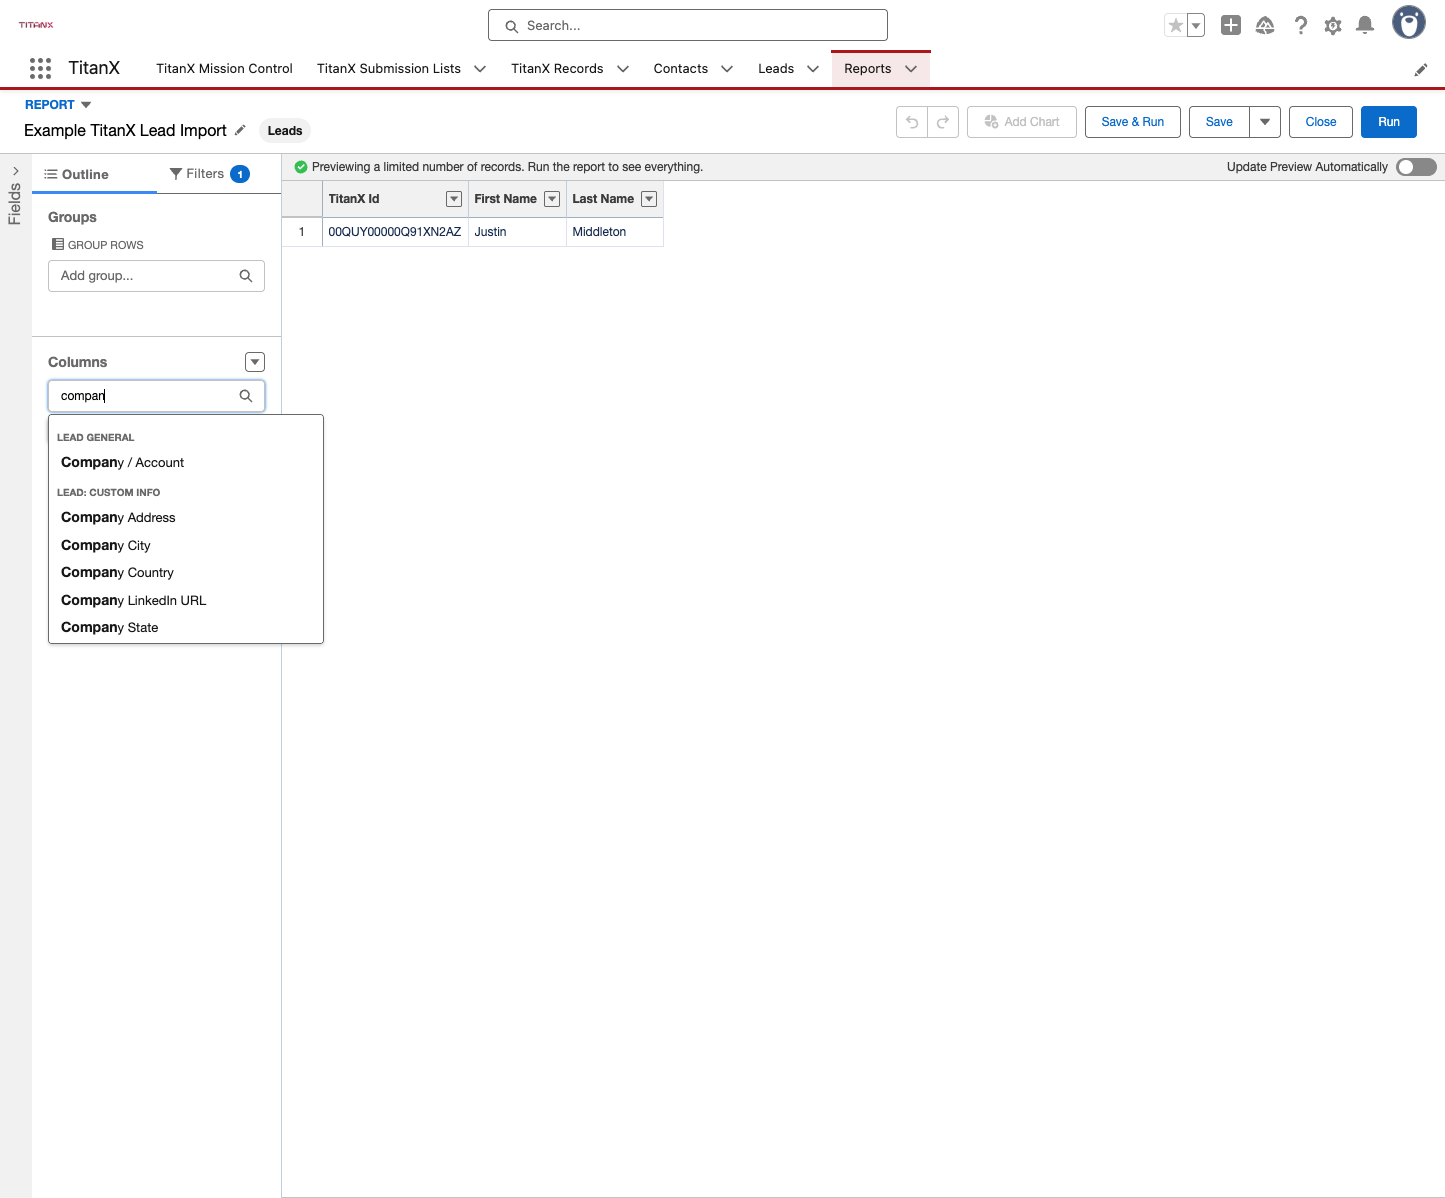This screenshot has width=1445, height=1198.
Task: Click the edit navigation pencil icon
Action: coord(1421,70)
